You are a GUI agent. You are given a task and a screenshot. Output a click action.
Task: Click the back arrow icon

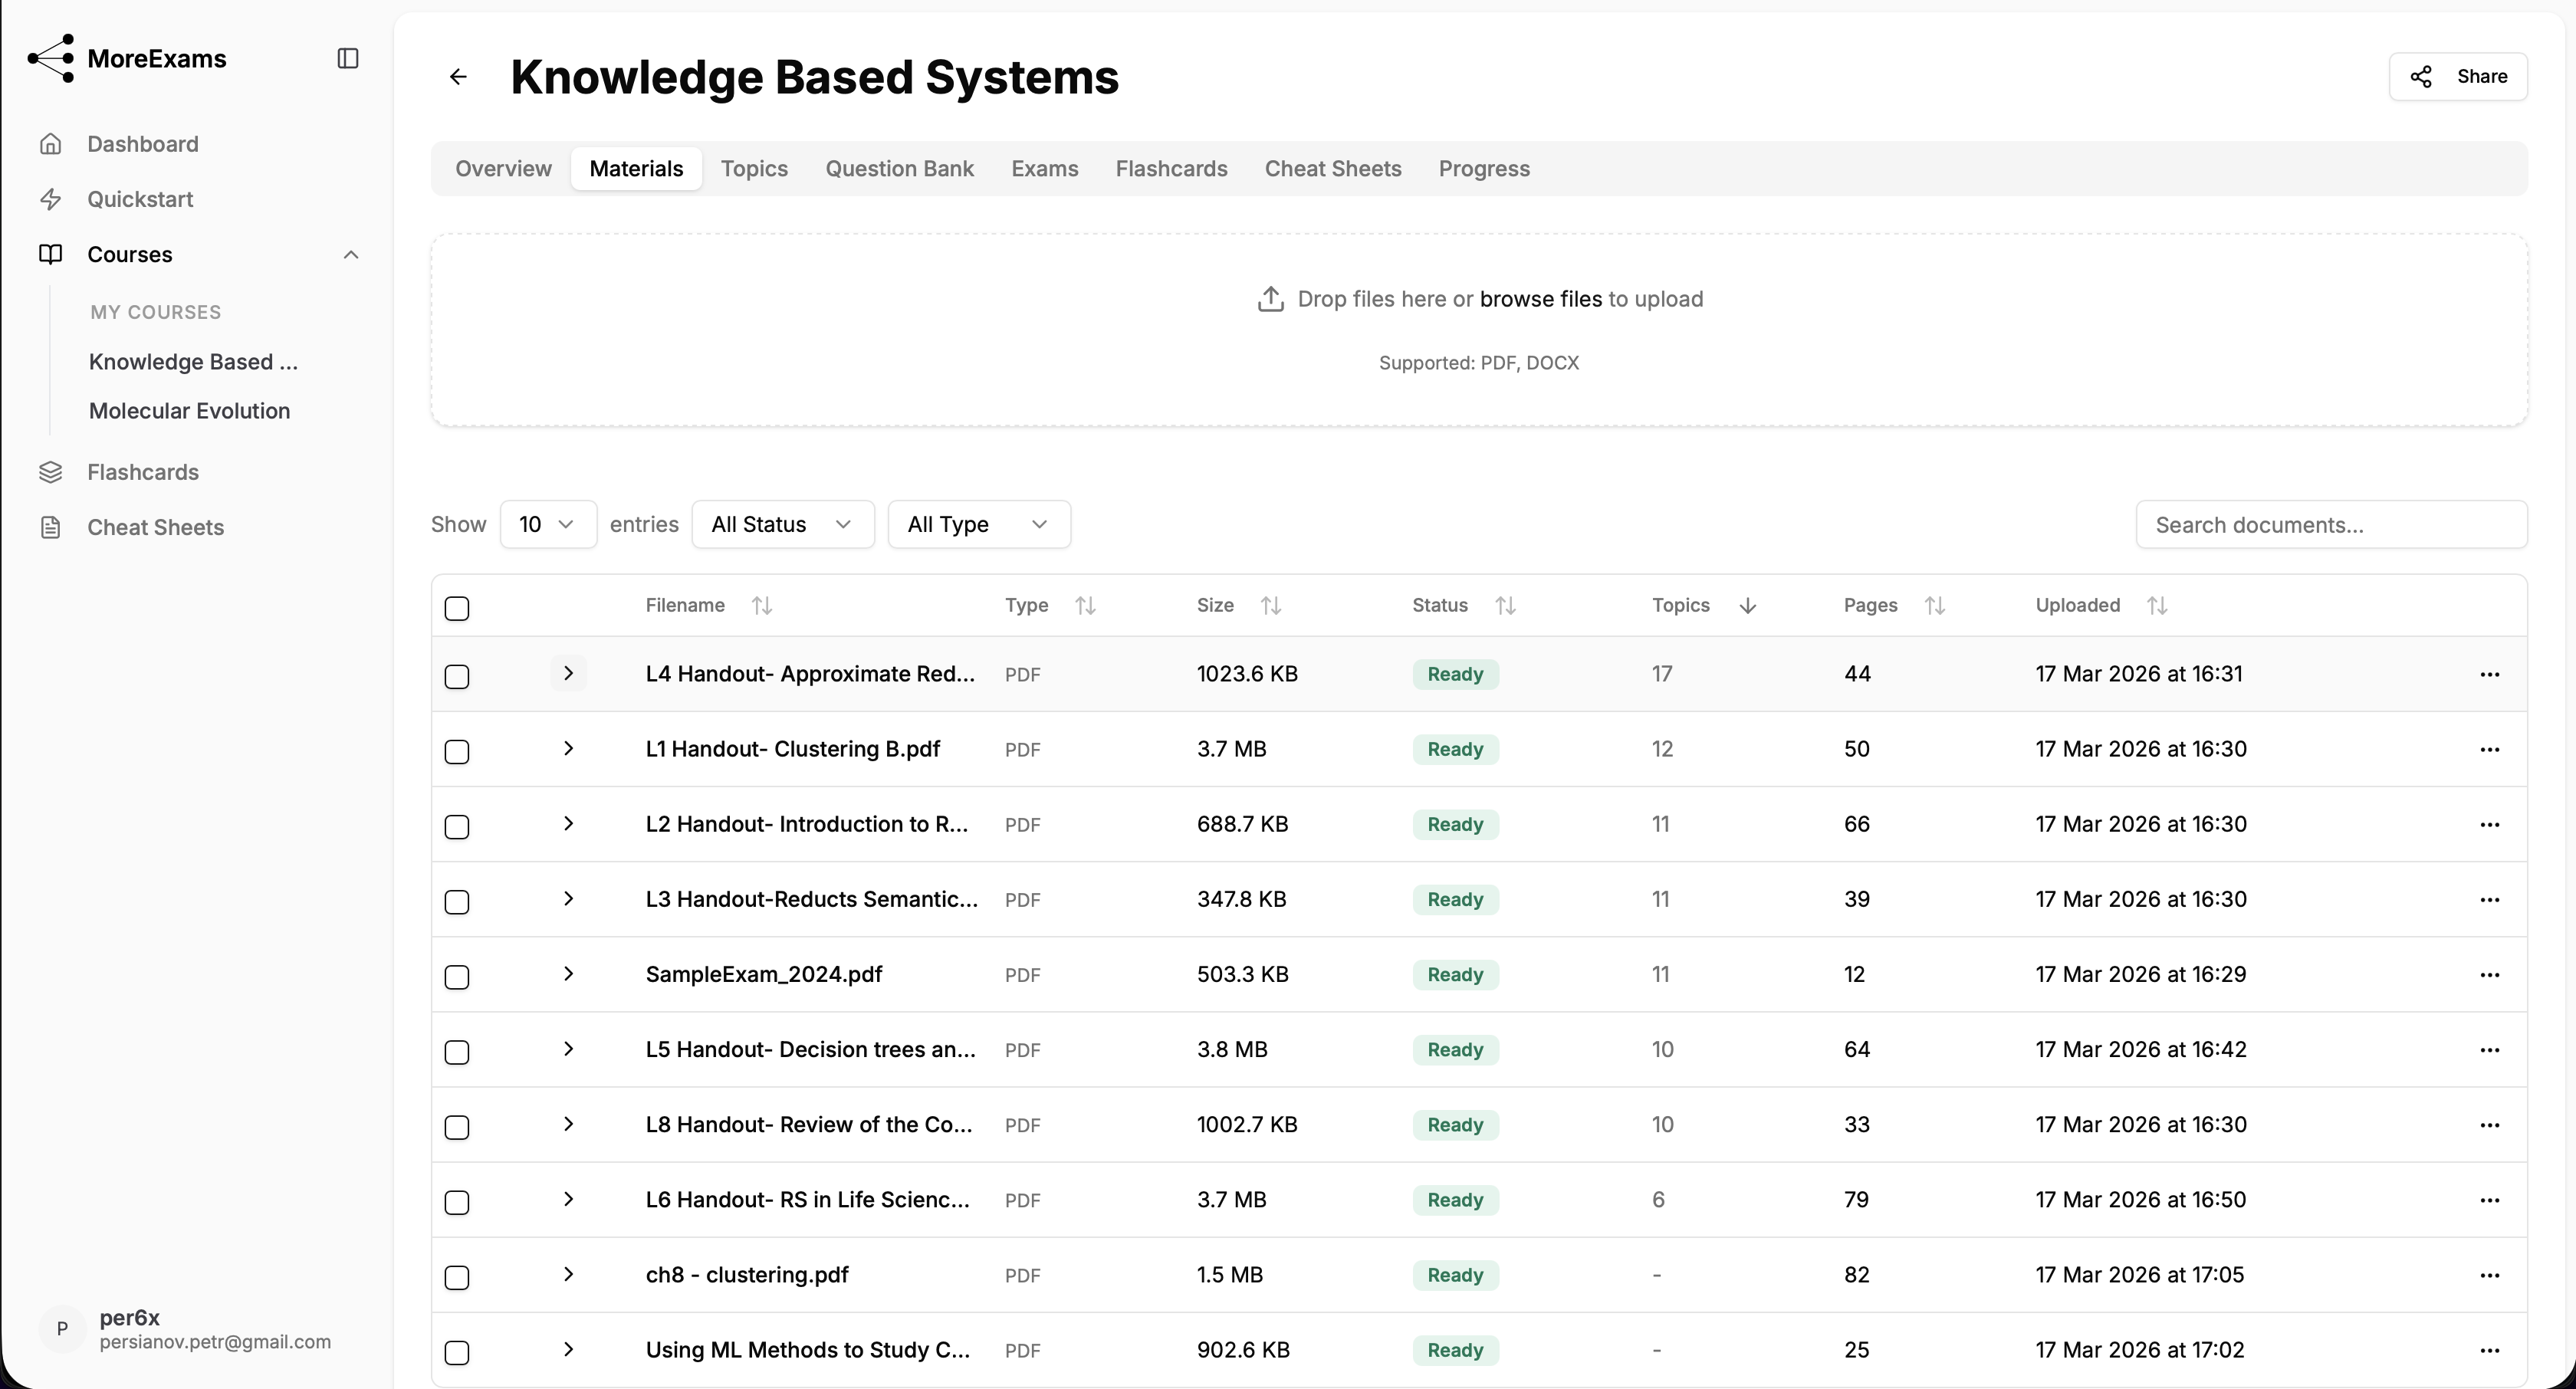tap(458, 77)
